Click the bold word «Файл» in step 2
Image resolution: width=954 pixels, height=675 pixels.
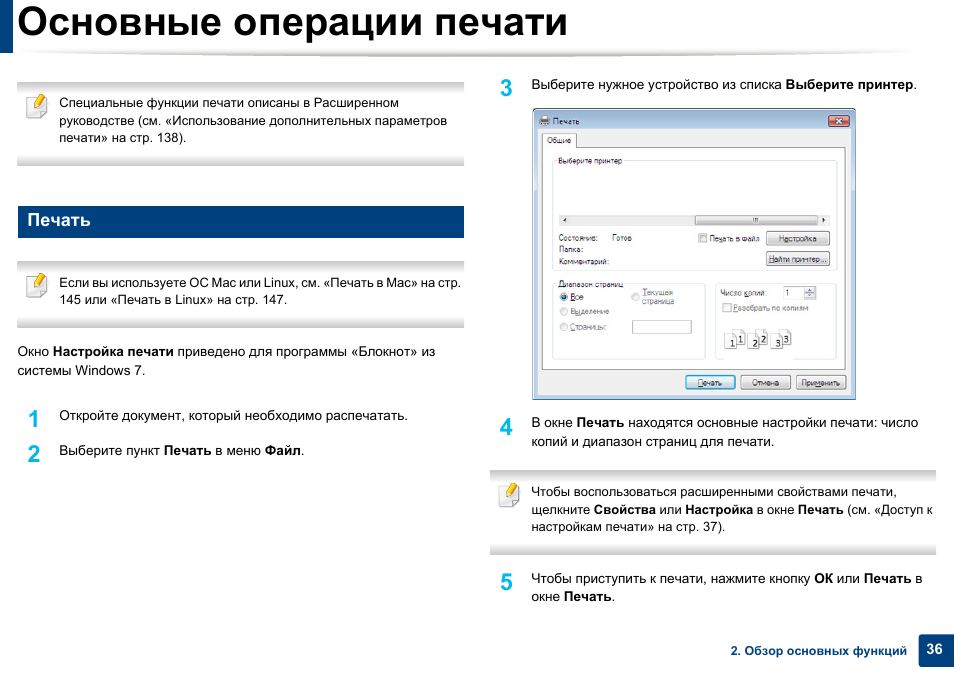[283, 450]
